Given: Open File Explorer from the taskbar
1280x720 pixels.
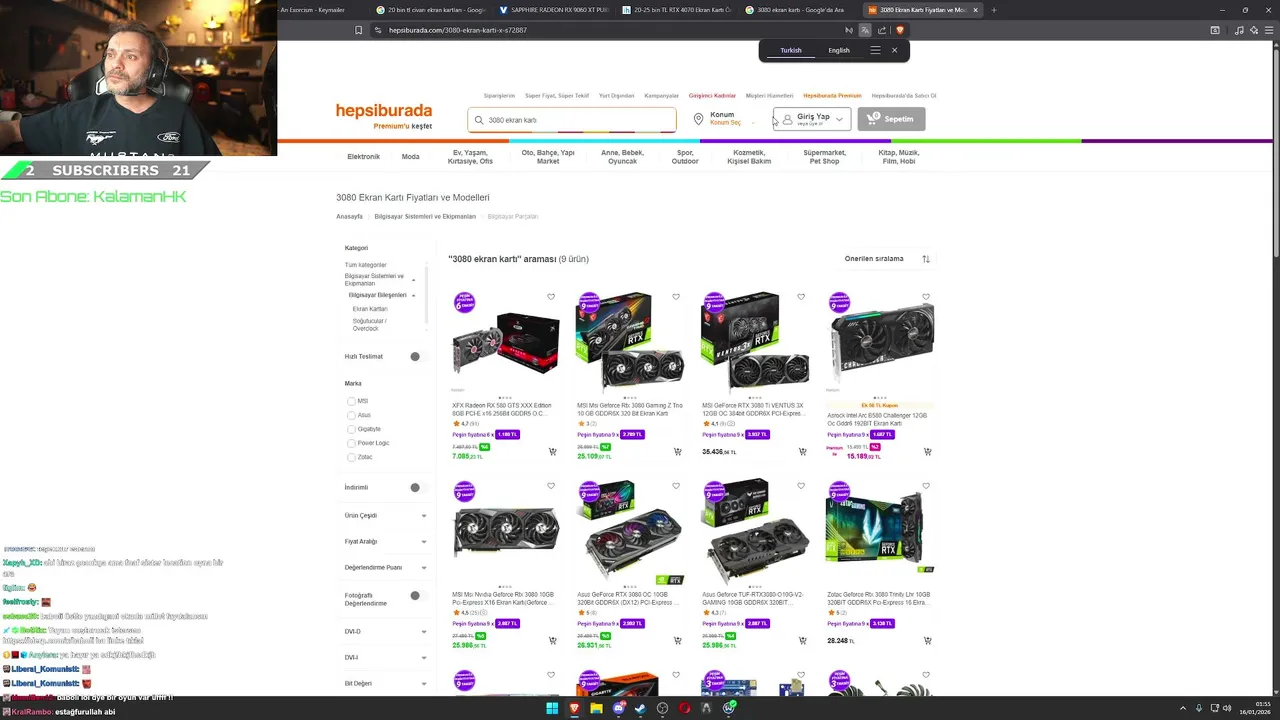Looking at the screenshot, I should click(596, 709).
